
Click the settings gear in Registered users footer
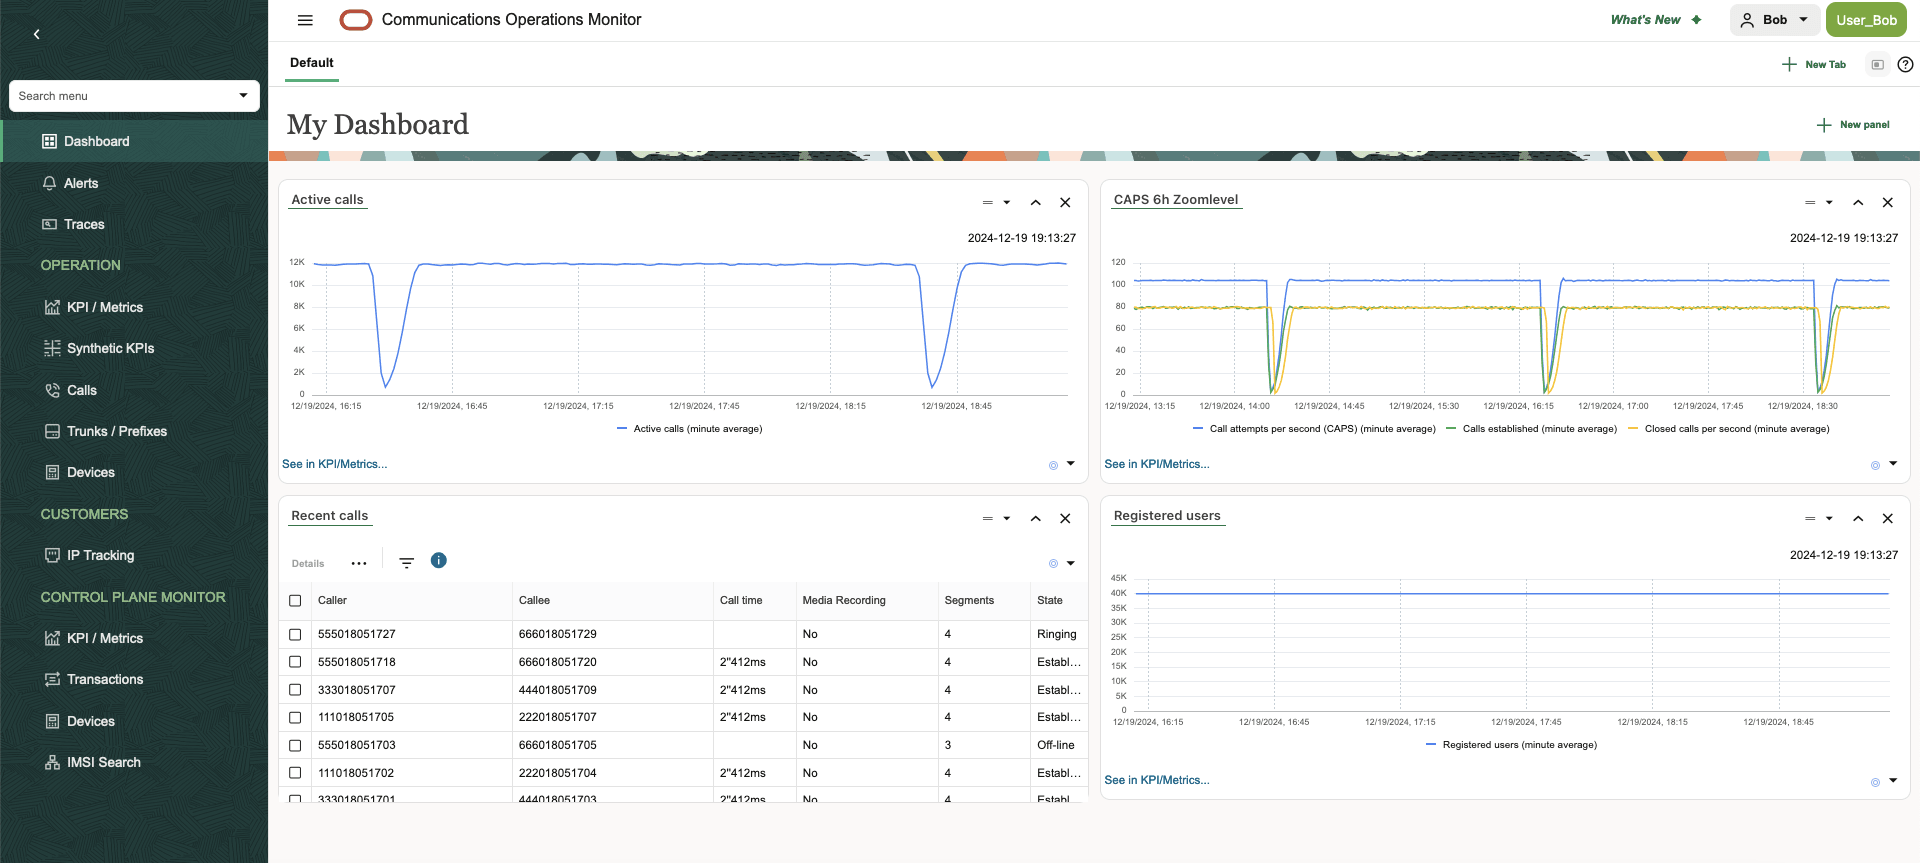point(1875,782)
